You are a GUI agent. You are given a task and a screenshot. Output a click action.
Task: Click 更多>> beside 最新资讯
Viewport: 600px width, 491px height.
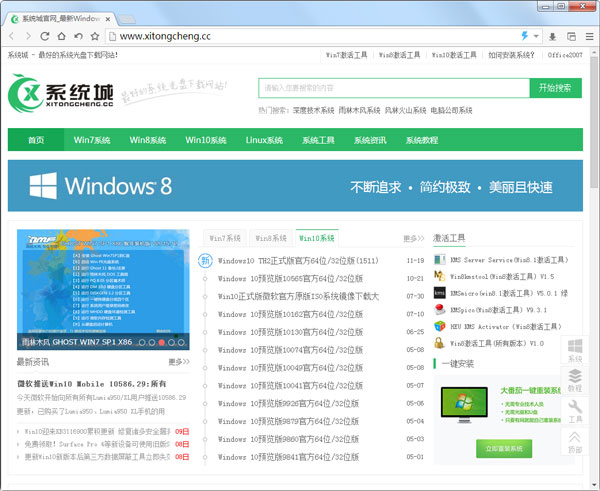pos(179,362)
